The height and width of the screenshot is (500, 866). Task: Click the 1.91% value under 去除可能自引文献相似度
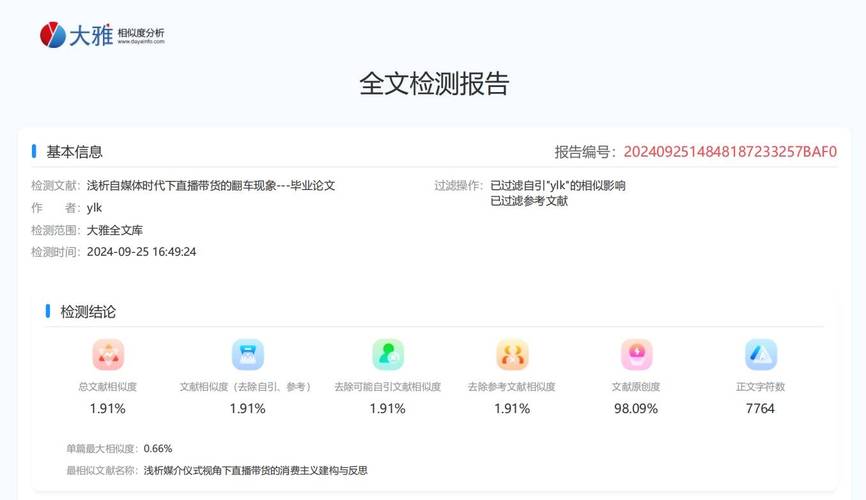pos(388,408)
